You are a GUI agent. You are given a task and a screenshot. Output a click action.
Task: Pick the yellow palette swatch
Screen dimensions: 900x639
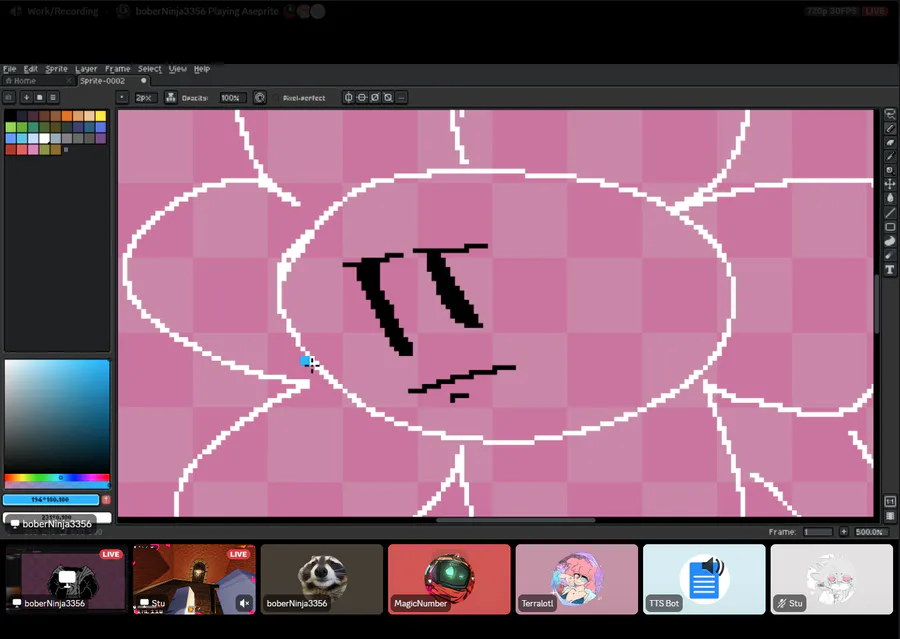pos(101,116)
